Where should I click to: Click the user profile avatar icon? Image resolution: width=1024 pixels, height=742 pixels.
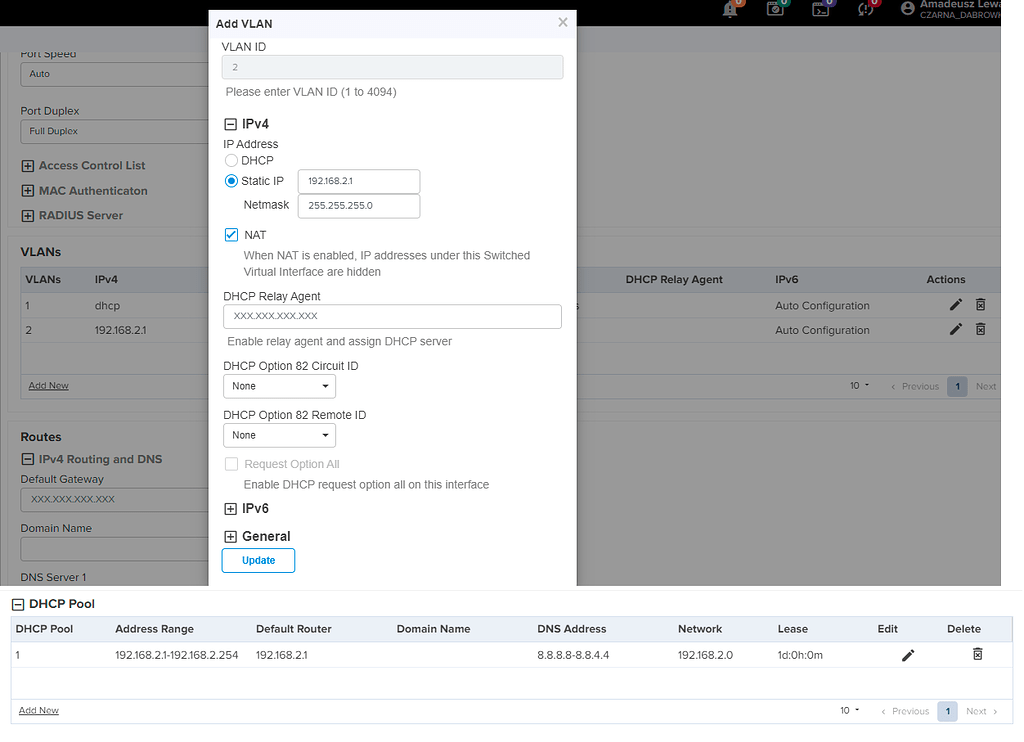point(908,9)
